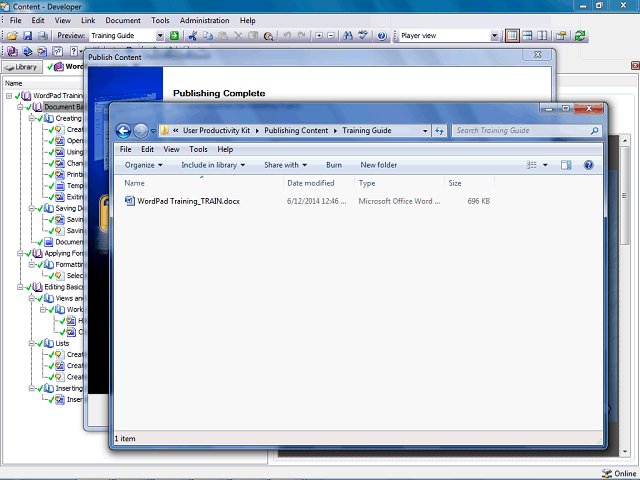Viewport: 640px width, 480px height.
Task: Click the Copy icon in Developer toolbar
Action: [208, 36]
